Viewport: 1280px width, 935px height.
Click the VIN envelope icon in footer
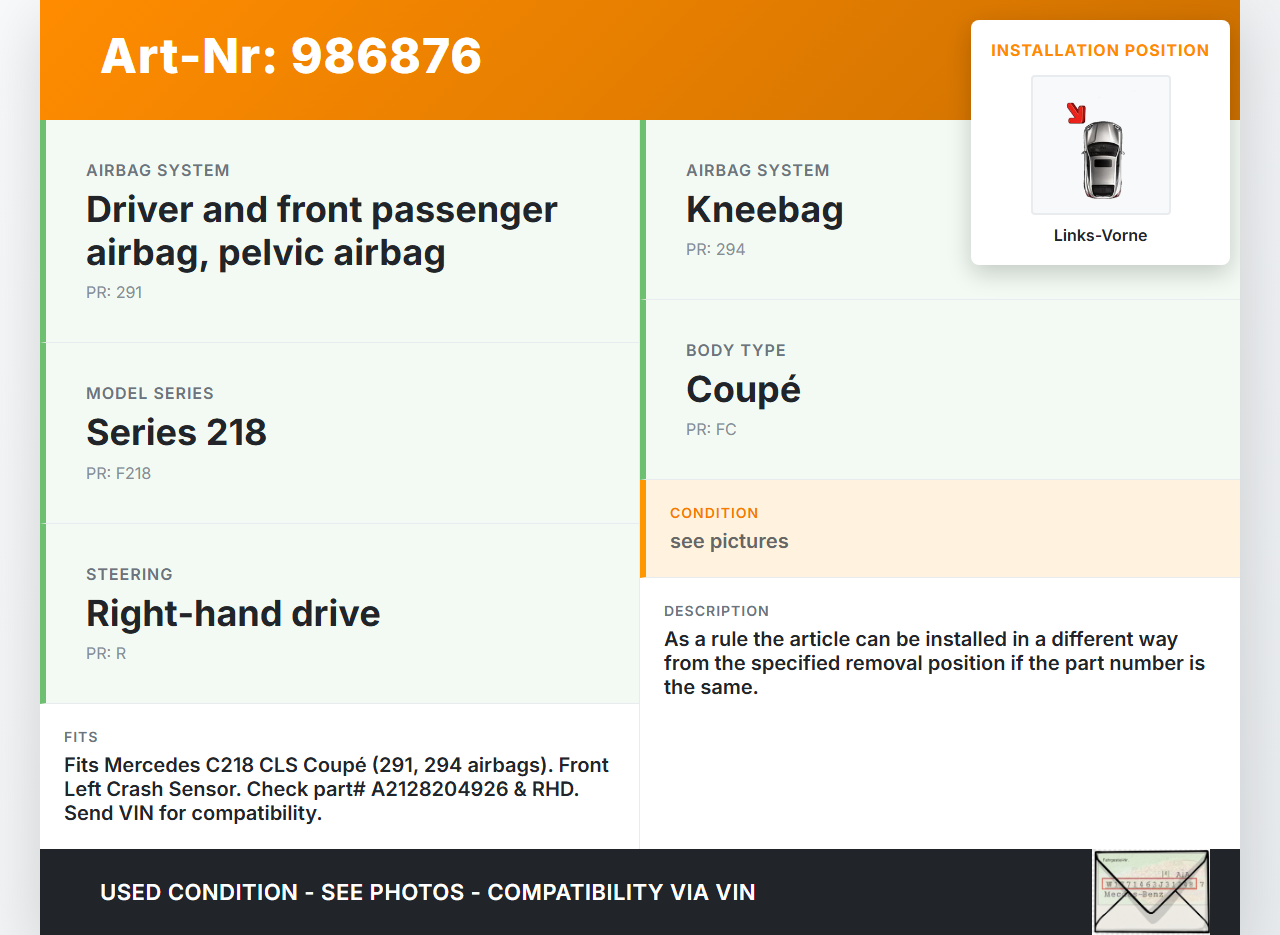[x=1150, y=891]
